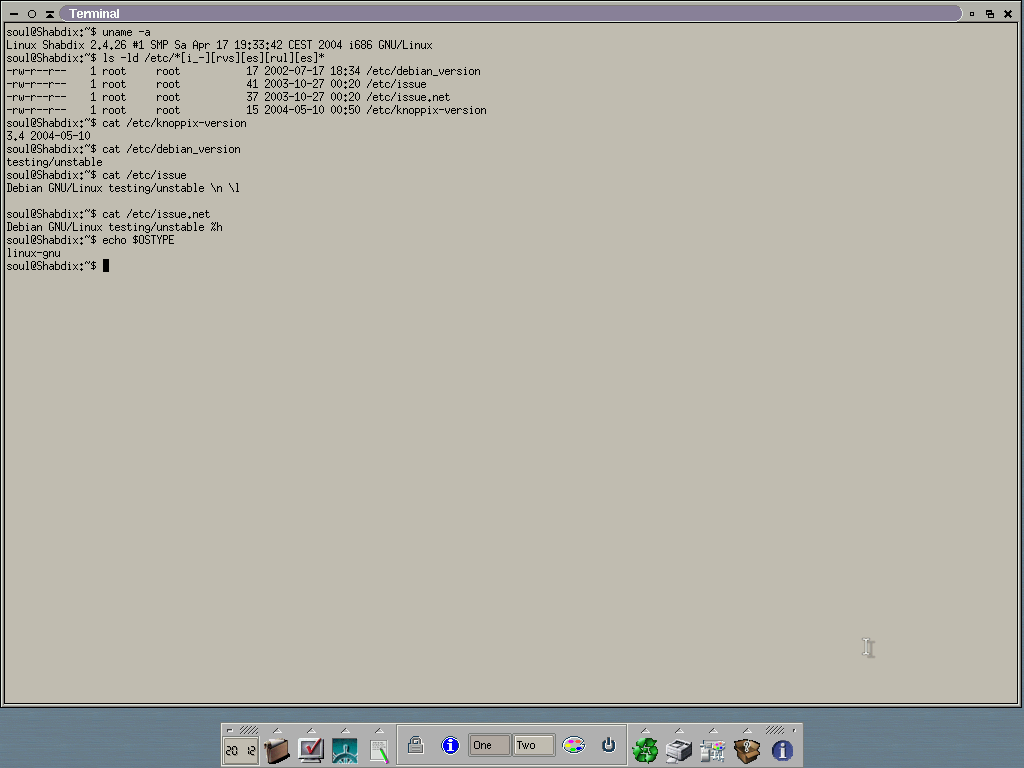
Task: Expand the popup above the ship's wheel
Action: [345, 731]
